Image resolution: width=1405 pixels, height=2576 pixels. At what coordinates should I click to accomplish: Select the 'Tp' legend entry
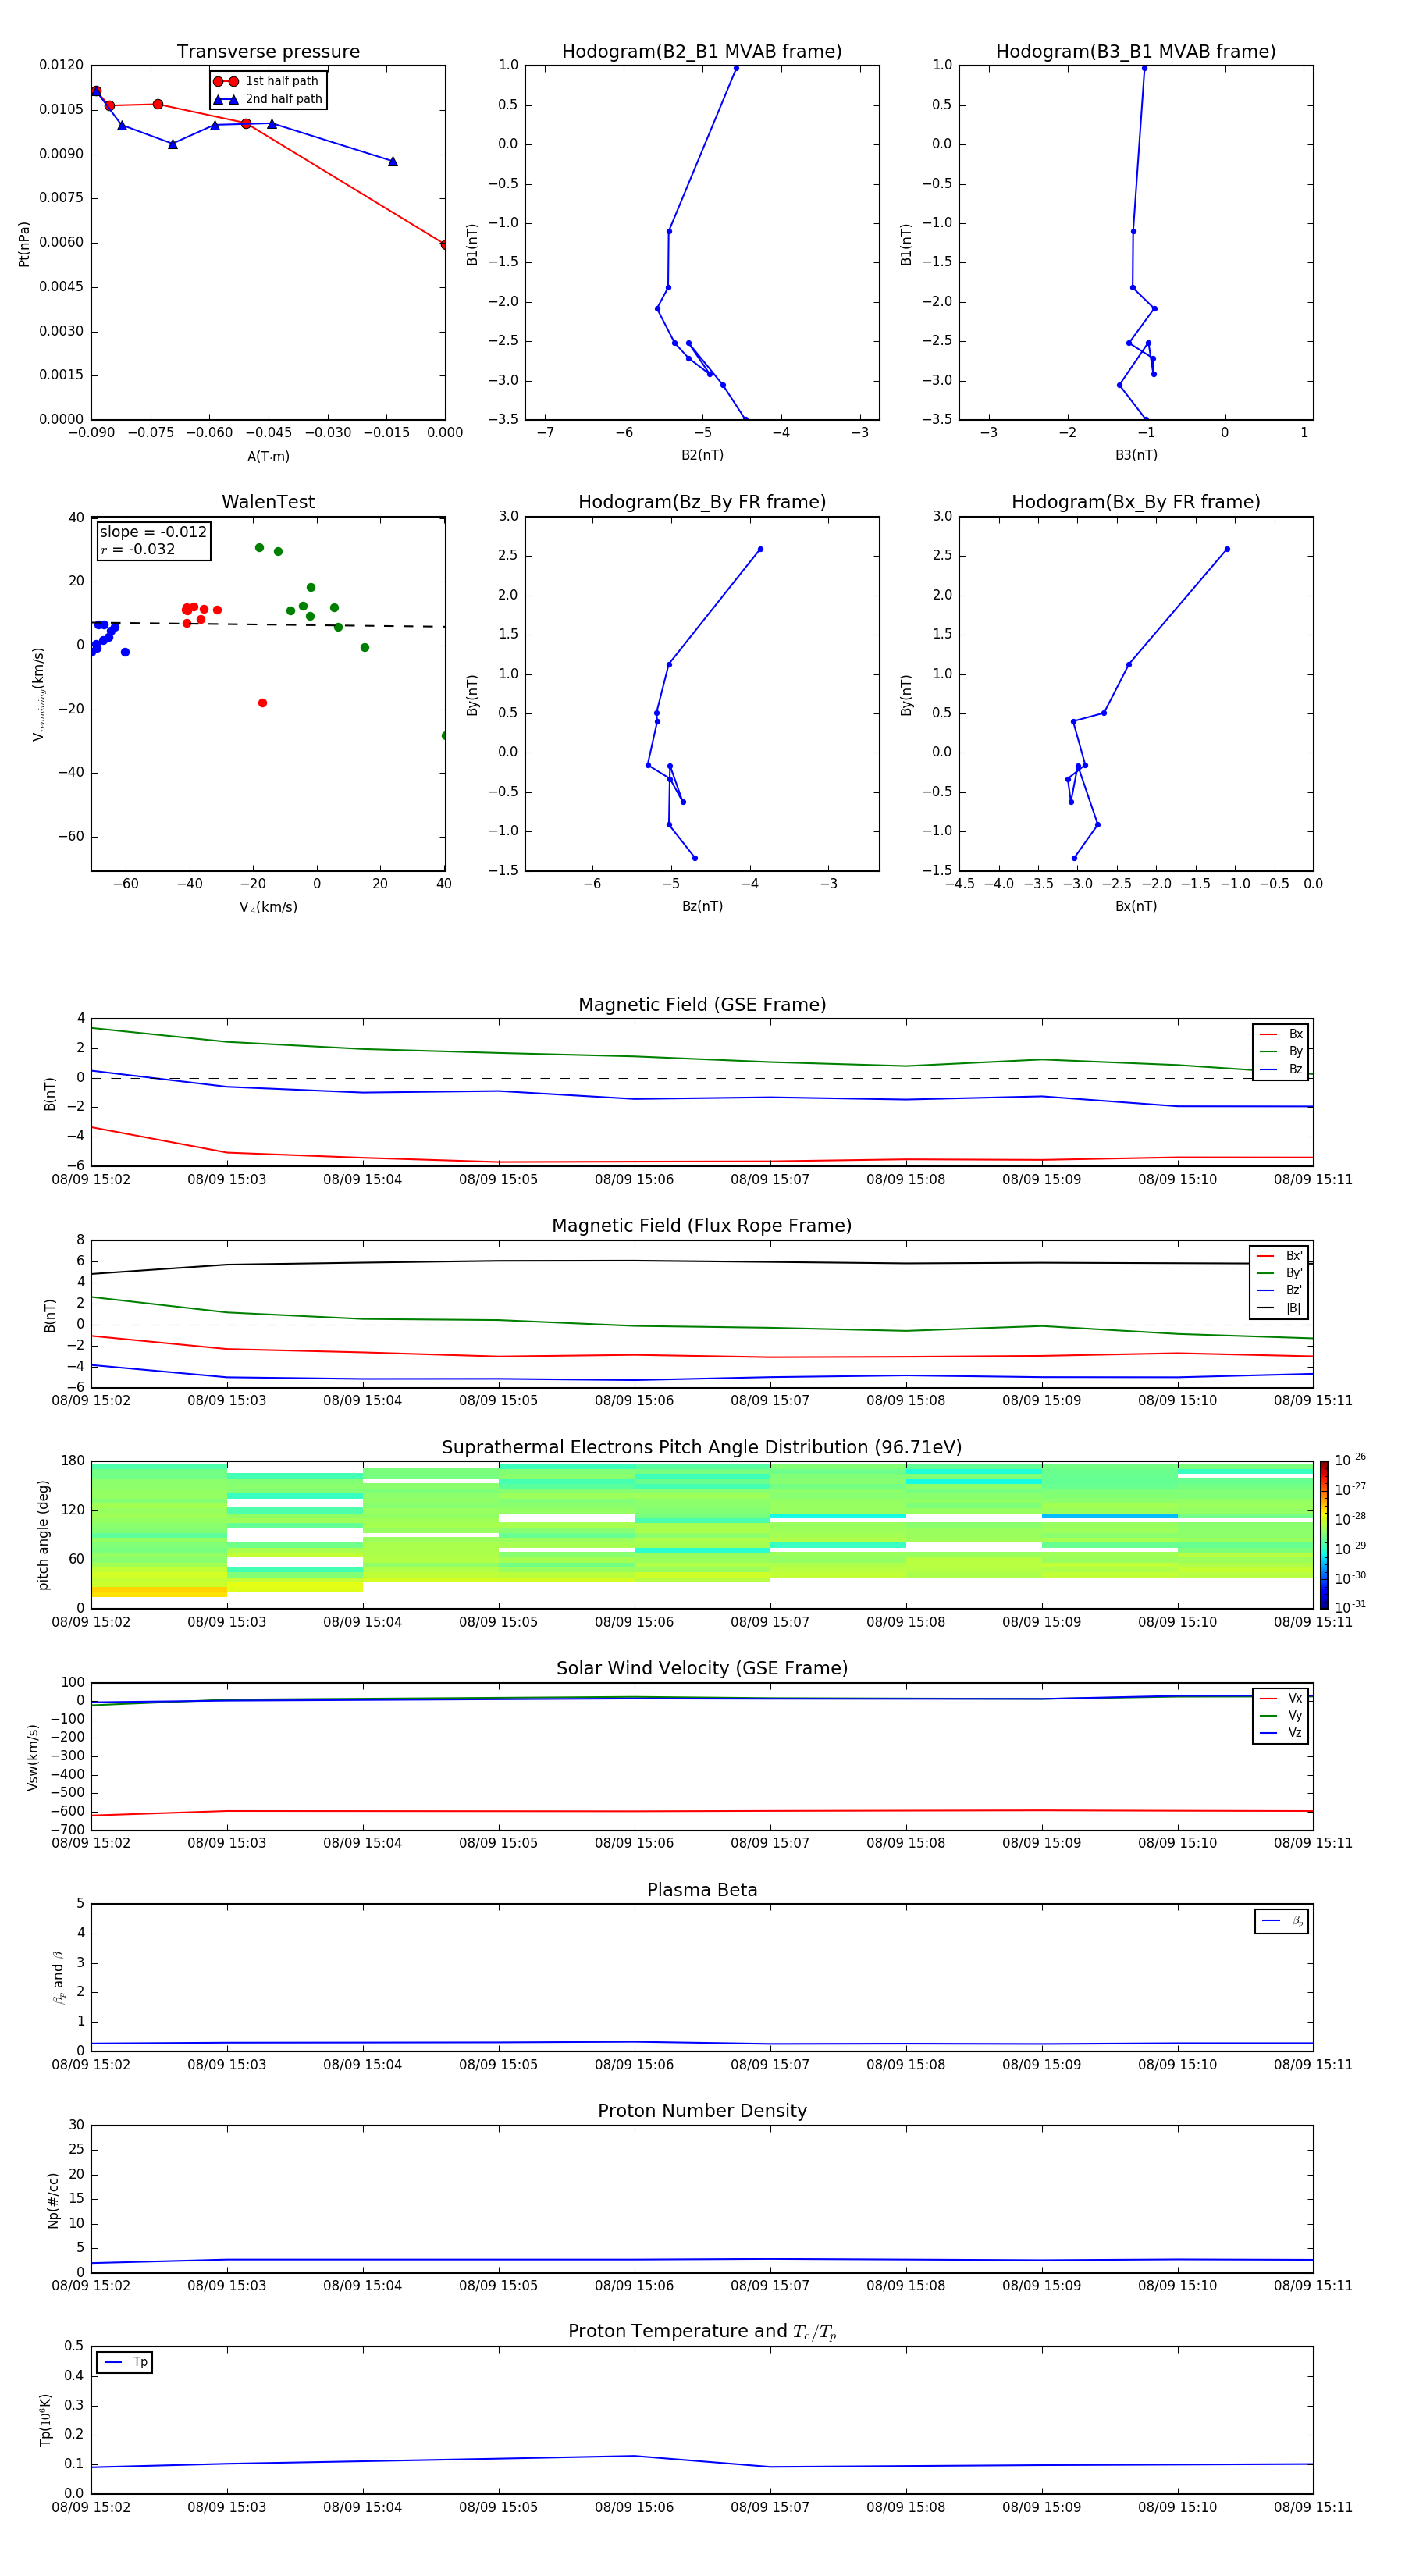tap(126, 2362)
